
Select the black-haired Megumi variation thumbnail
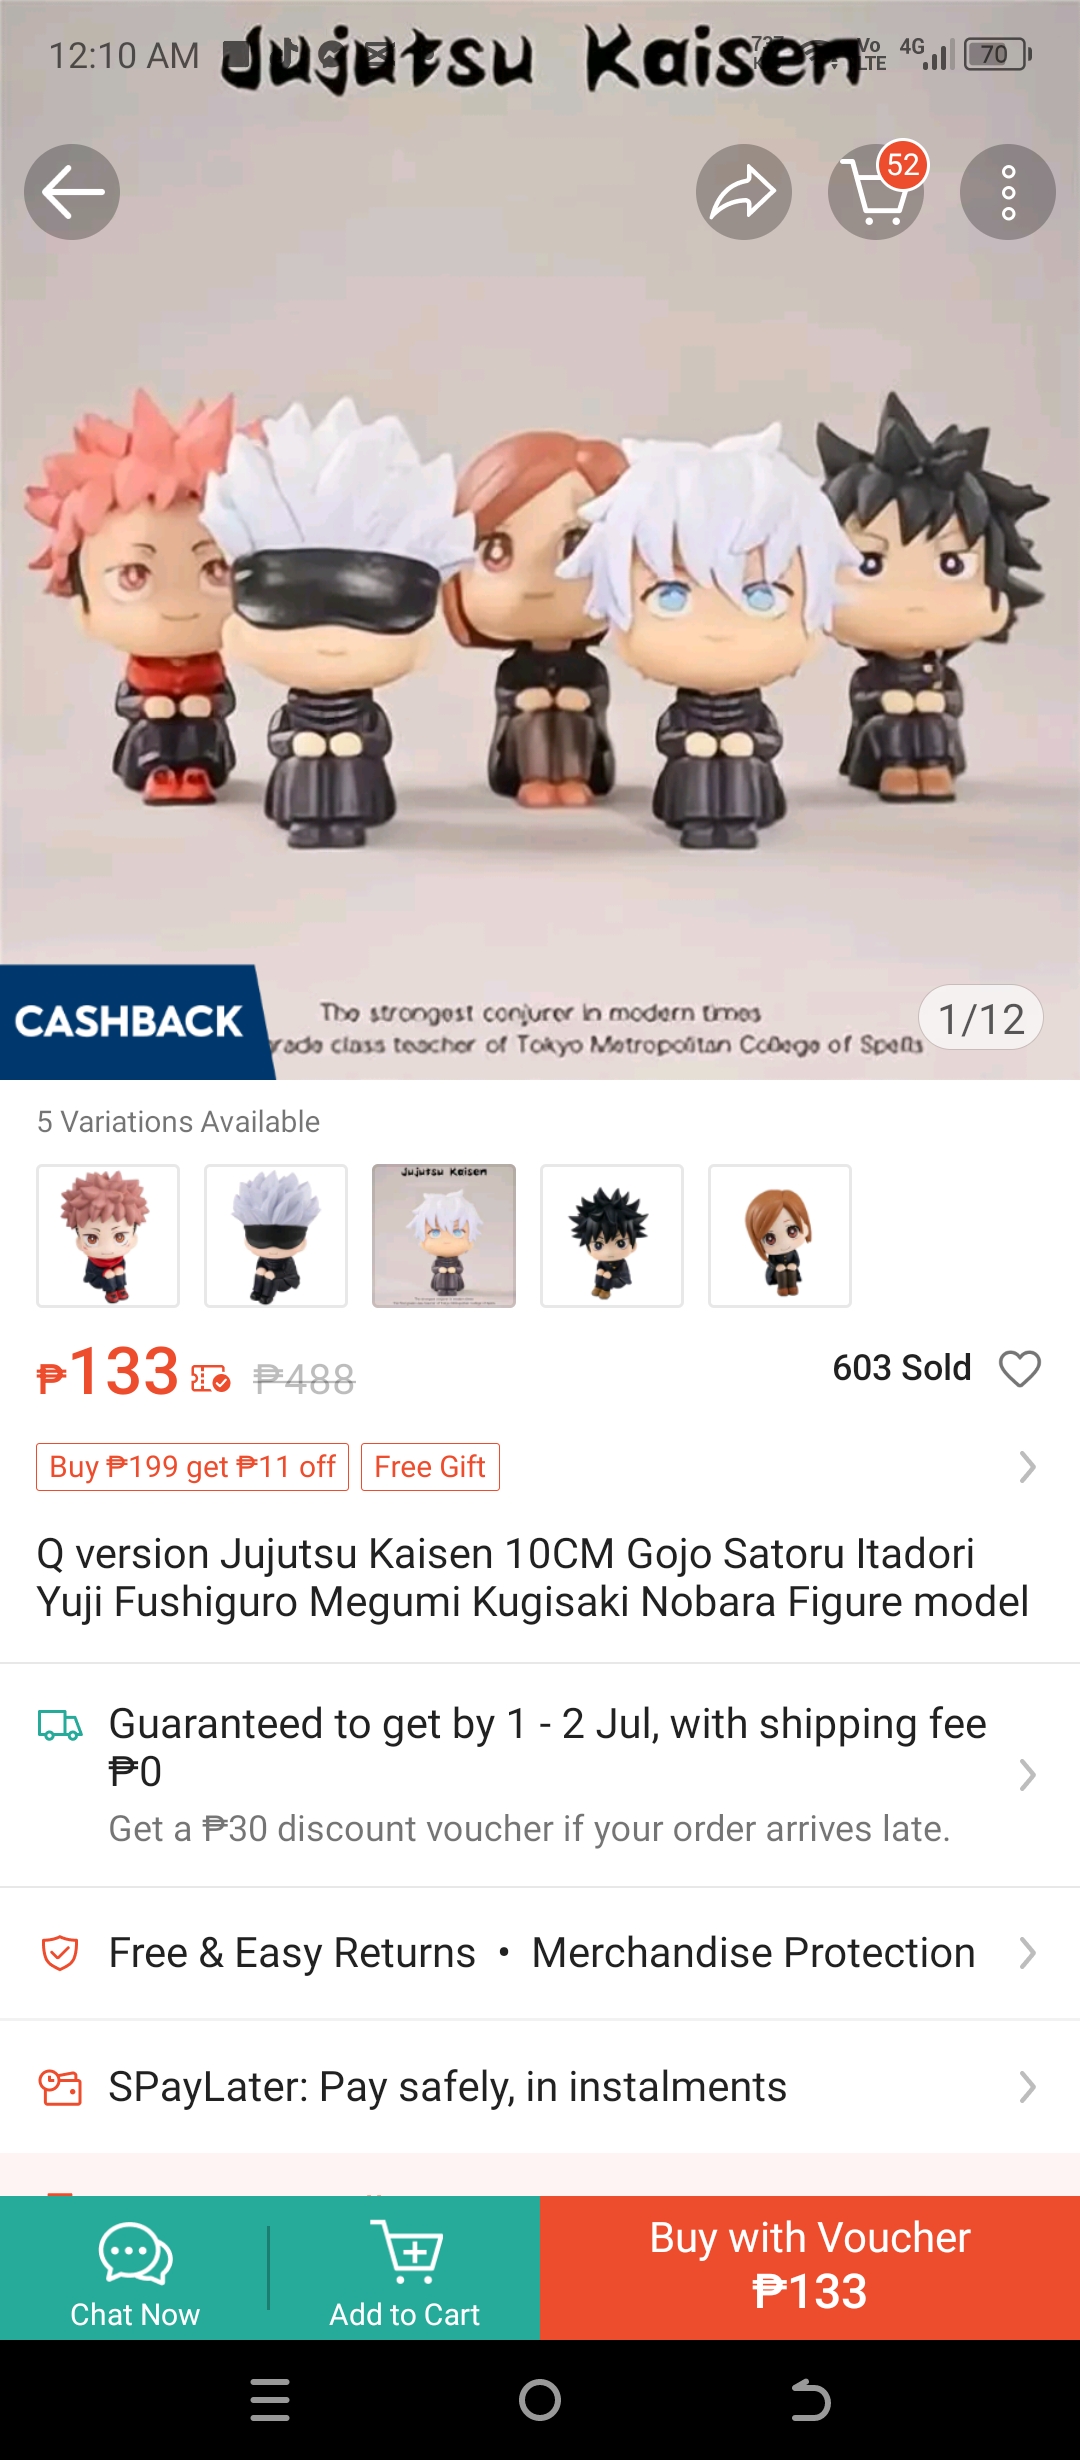pos(612,1236)
